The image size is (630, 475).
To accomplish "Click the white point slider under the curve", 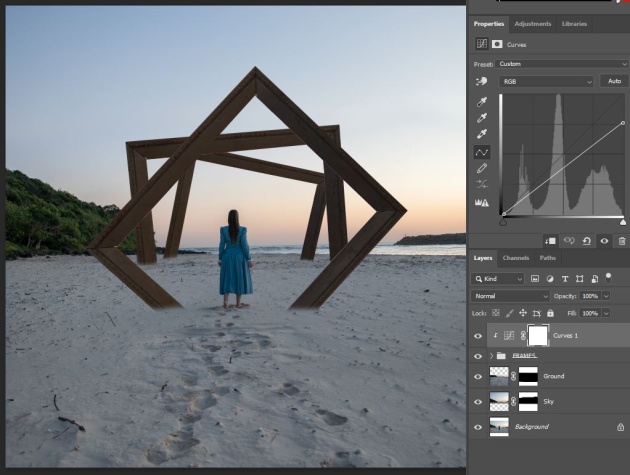I will pos(623,221).
